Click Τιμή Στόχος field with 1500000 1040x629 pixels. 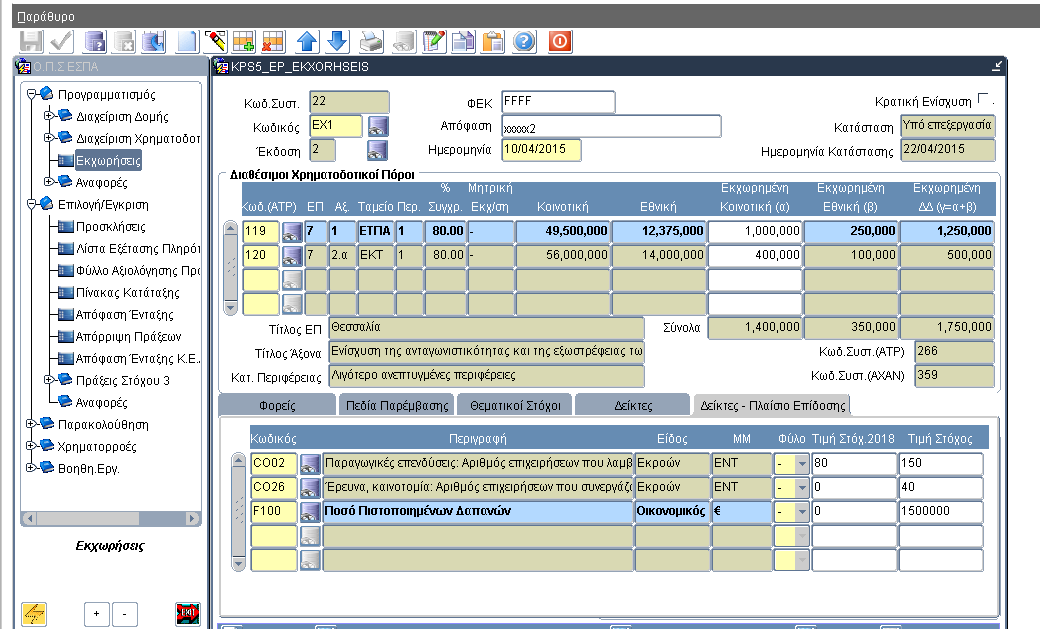pyautogui.click(x=941, y=511)
